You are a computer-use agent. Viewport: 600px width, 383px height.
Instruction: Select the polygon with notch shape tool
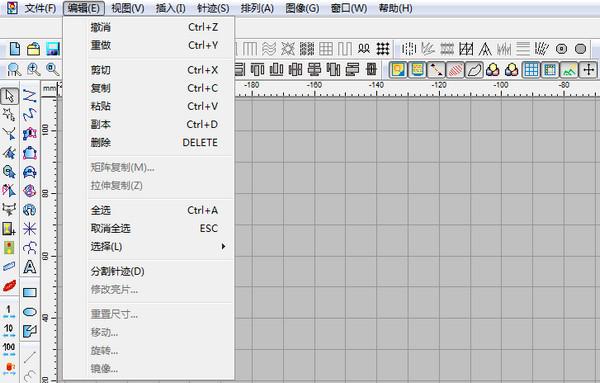pyautogui.click(x=29, y=331)
